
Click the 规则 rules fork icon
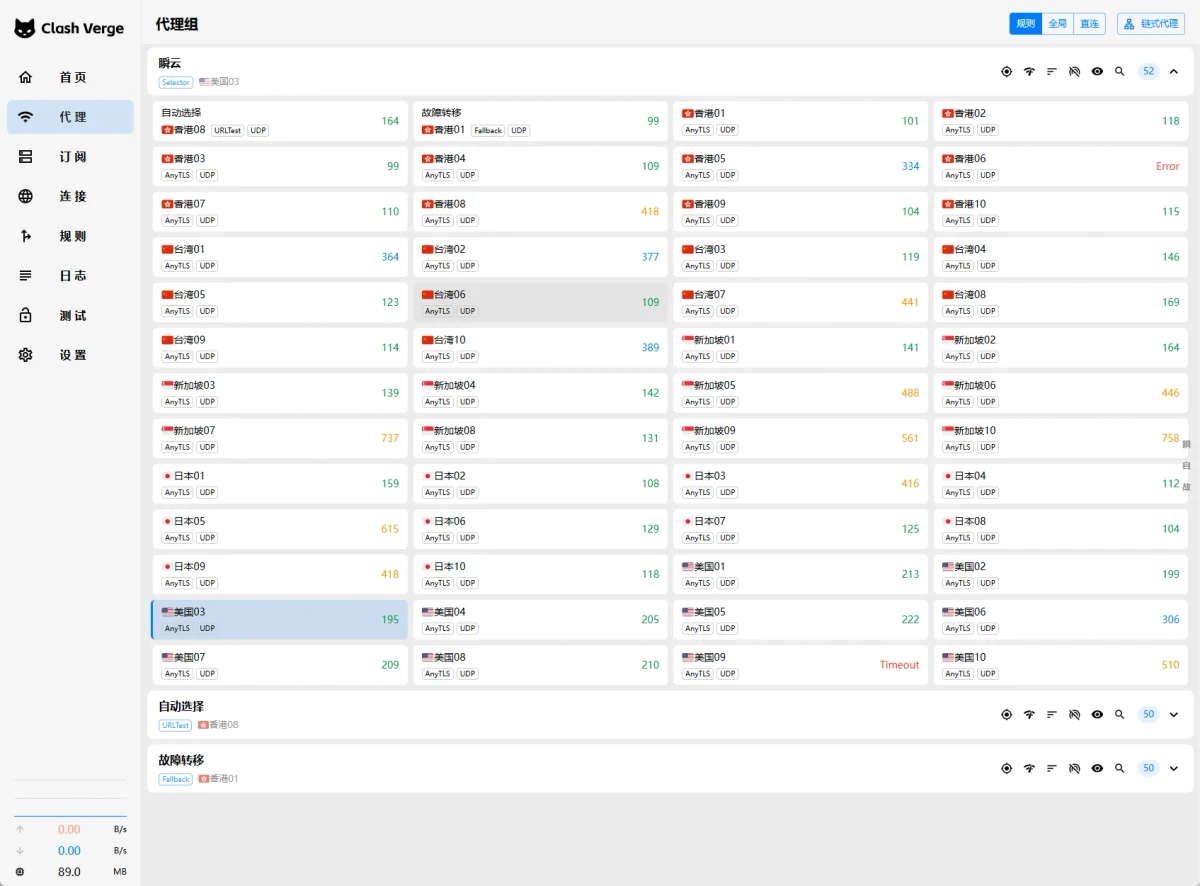26,236
